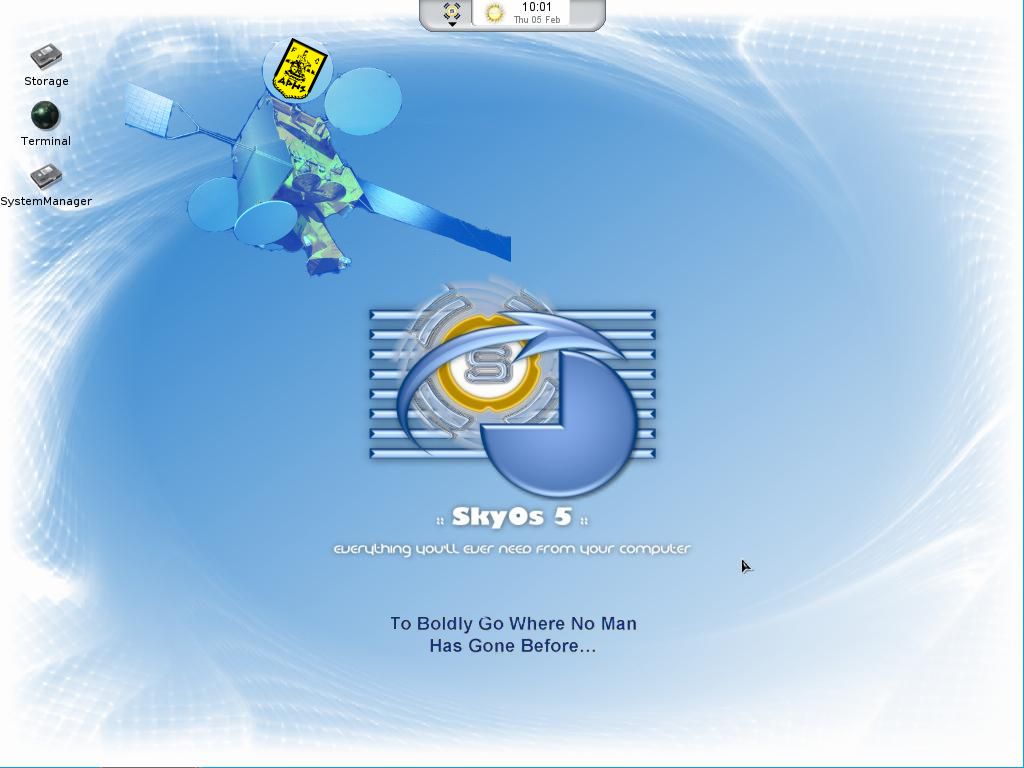Click the sun weather icon beside clock
Screen dimensions: 1024x768
(494, 13)
